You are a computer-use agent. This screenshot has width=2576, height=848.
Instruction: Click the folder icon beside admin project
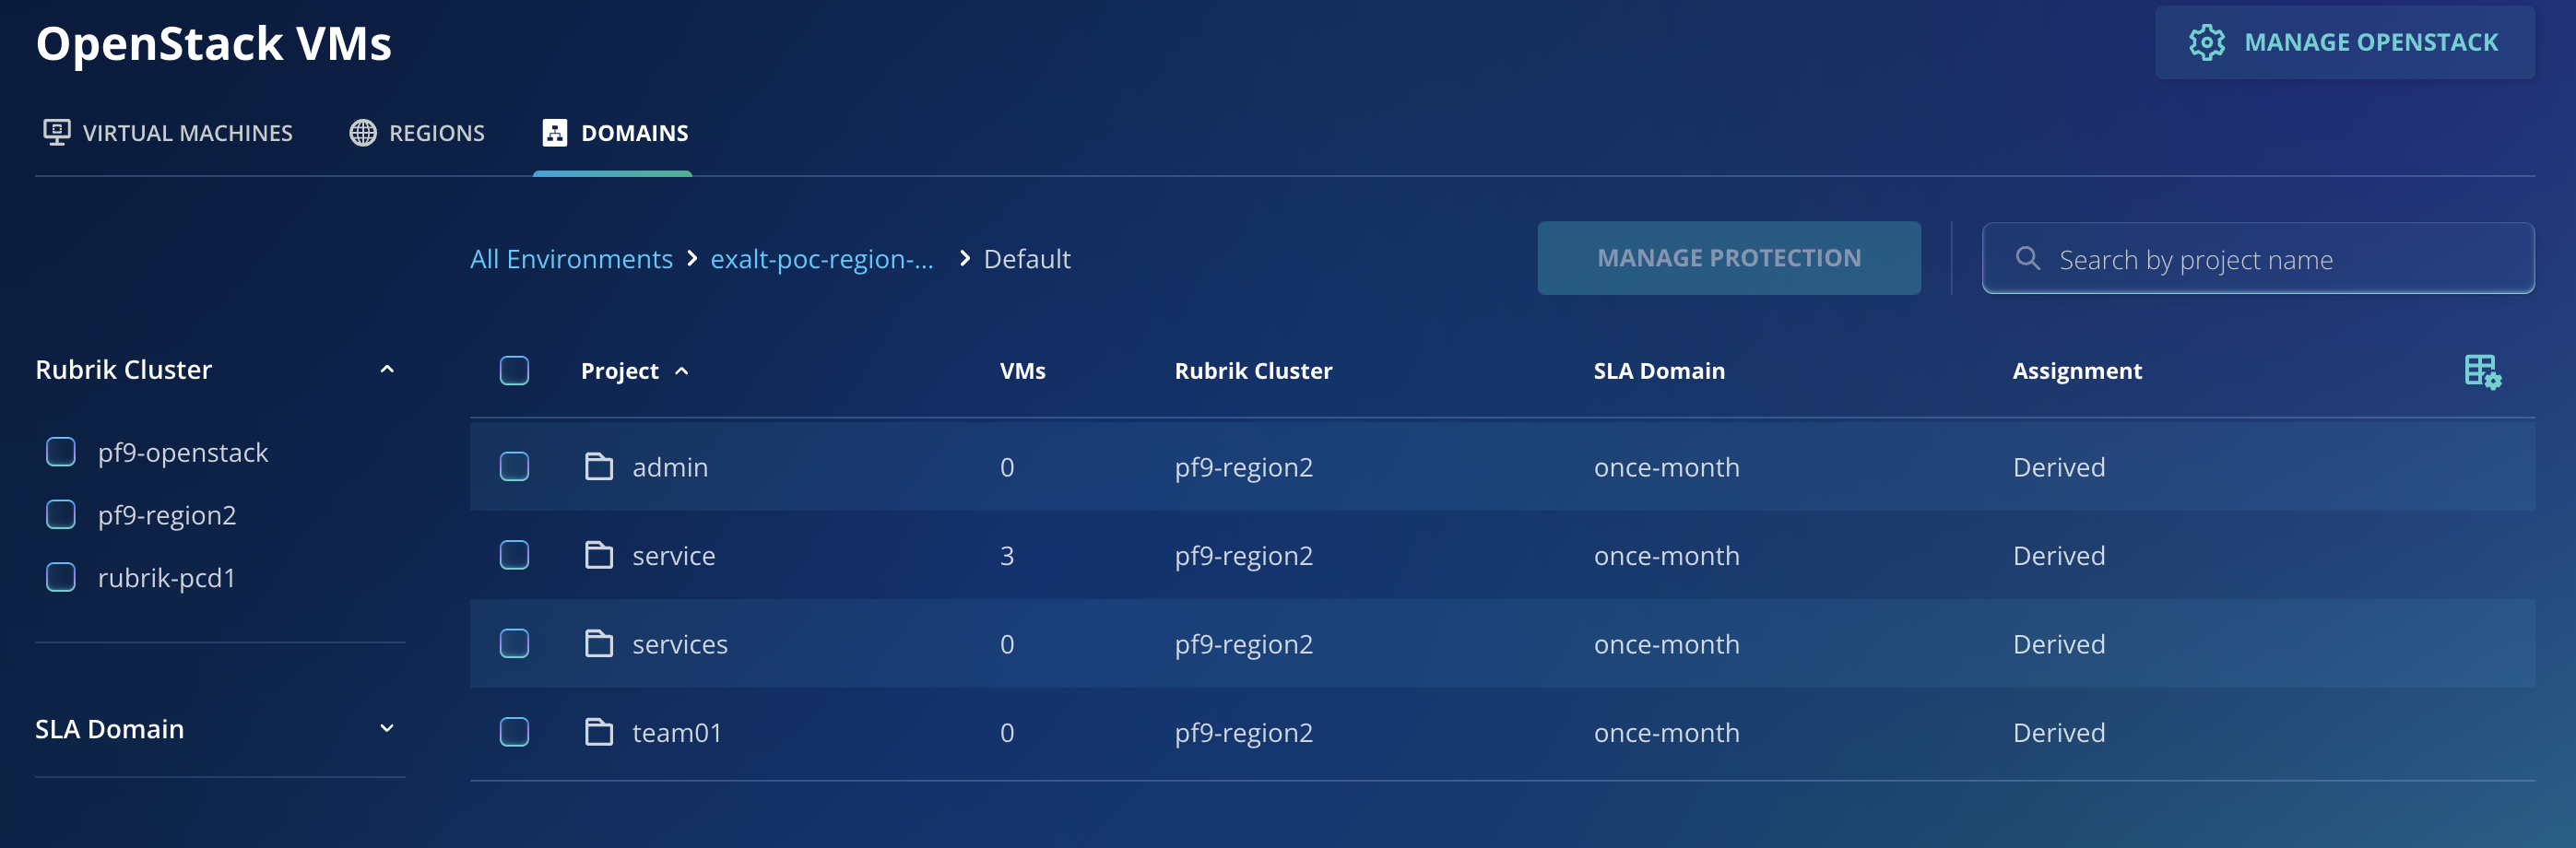(598, 467)
